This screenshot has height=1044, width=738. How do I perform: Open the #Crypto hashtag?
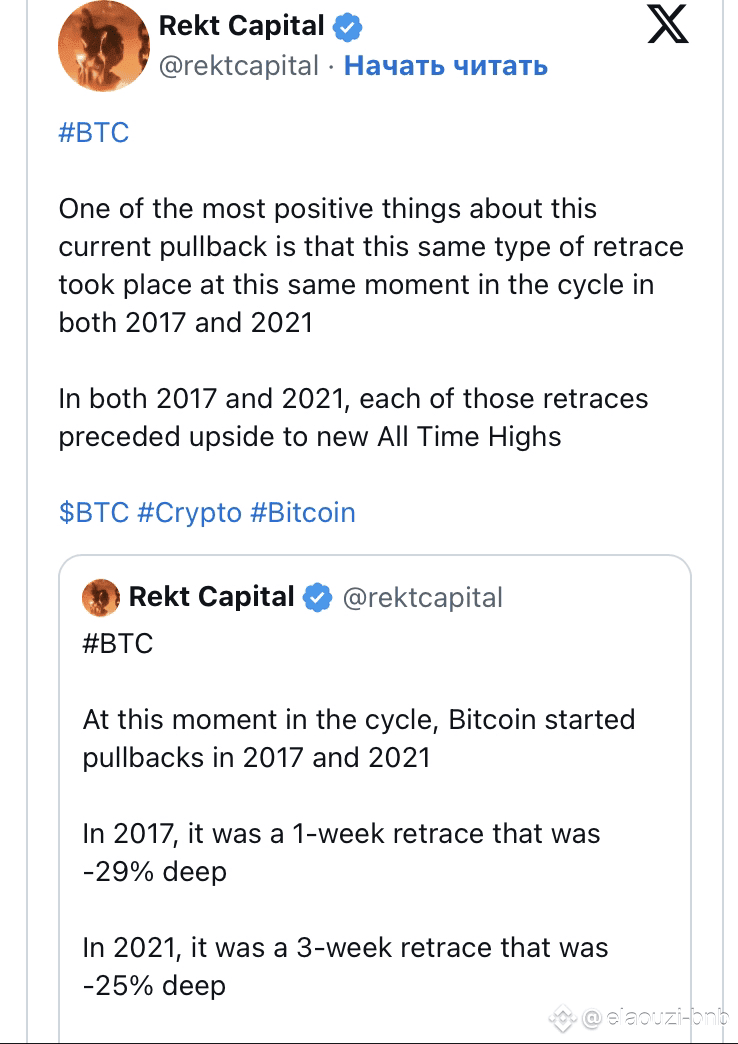point(189,513)
